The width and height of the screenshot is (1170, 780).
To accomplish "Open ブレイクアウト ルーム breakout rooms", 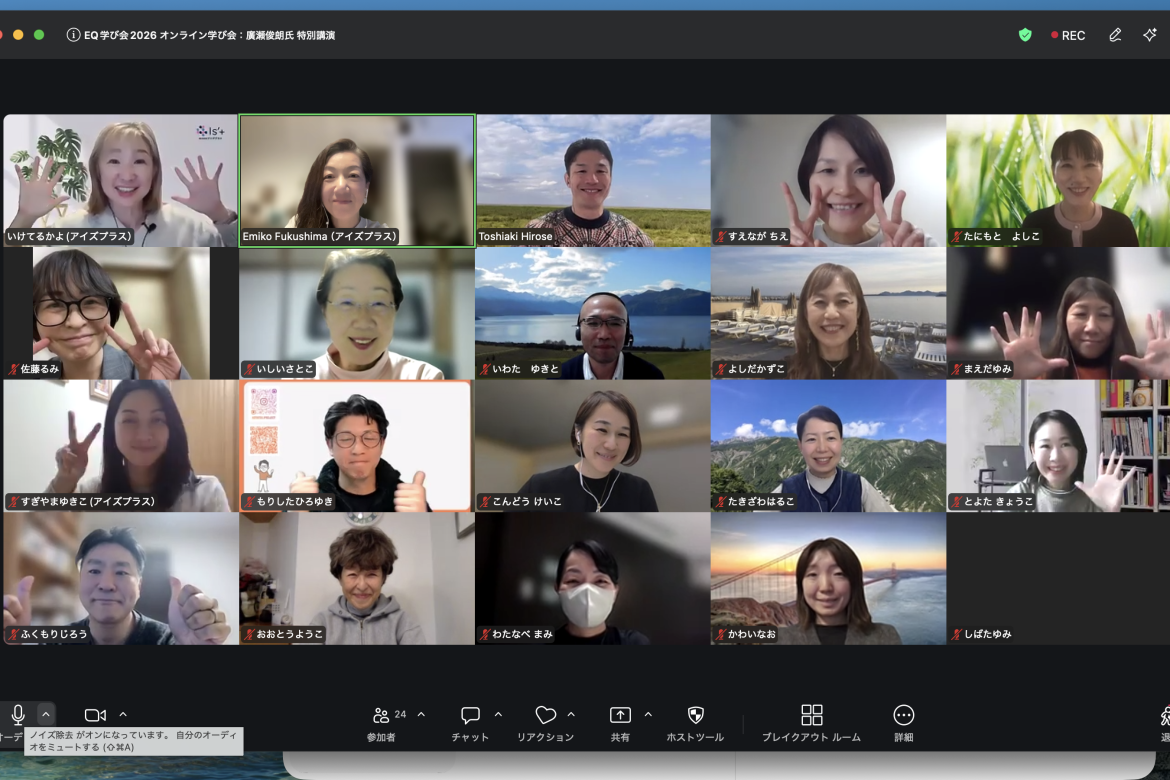I will (811, 722).
